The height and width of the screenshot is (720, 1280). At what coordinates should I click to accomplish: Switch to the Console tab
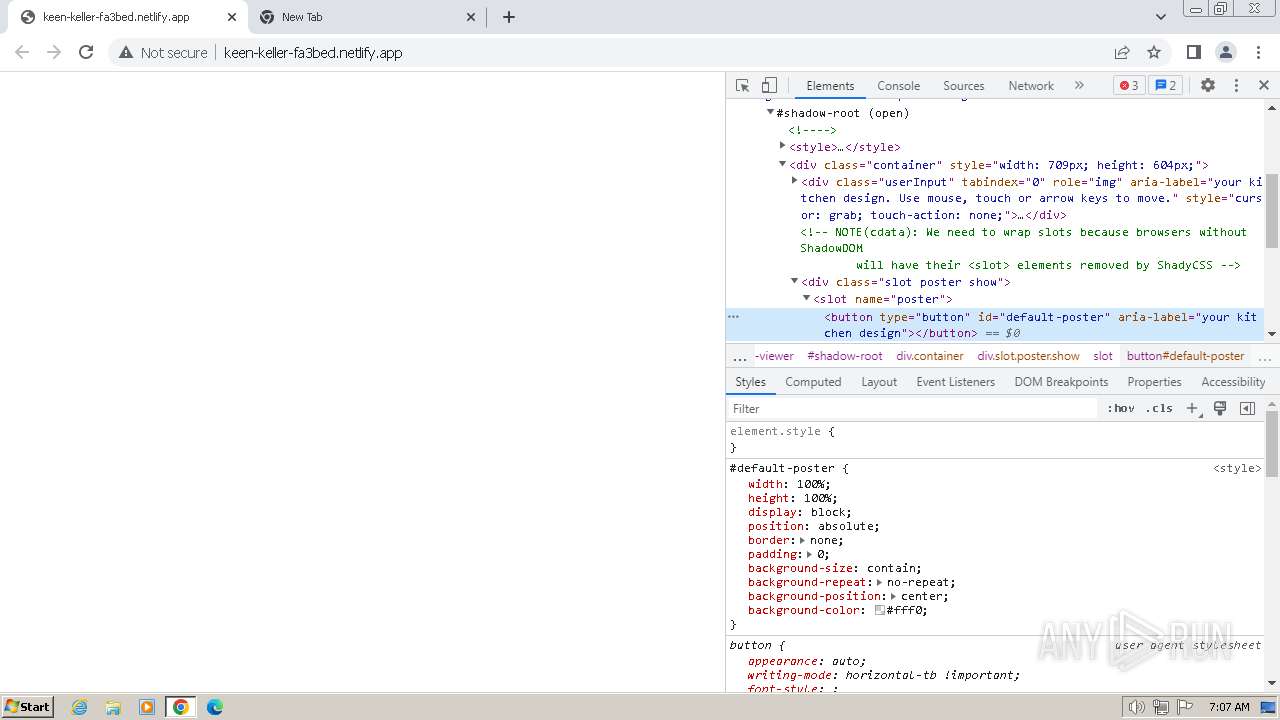(x=898, y=86)
